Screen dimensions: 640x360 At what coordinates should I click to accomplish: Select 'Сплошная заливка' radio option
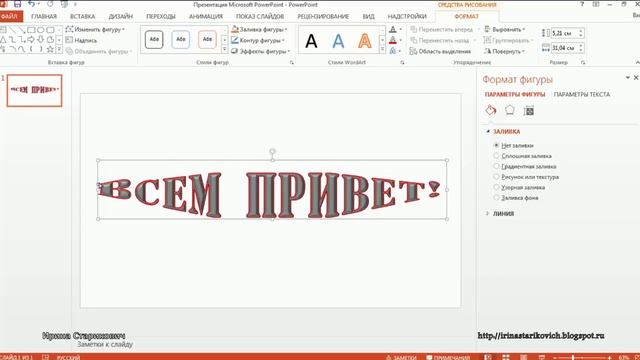522,156
